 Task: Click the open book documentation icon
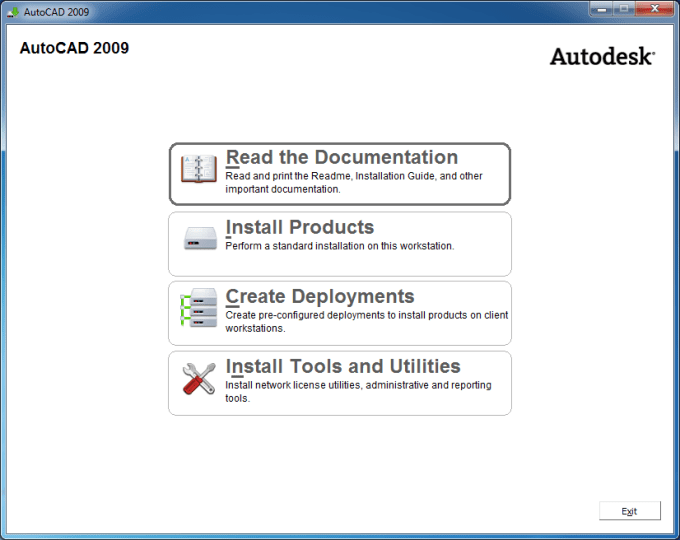199,169
